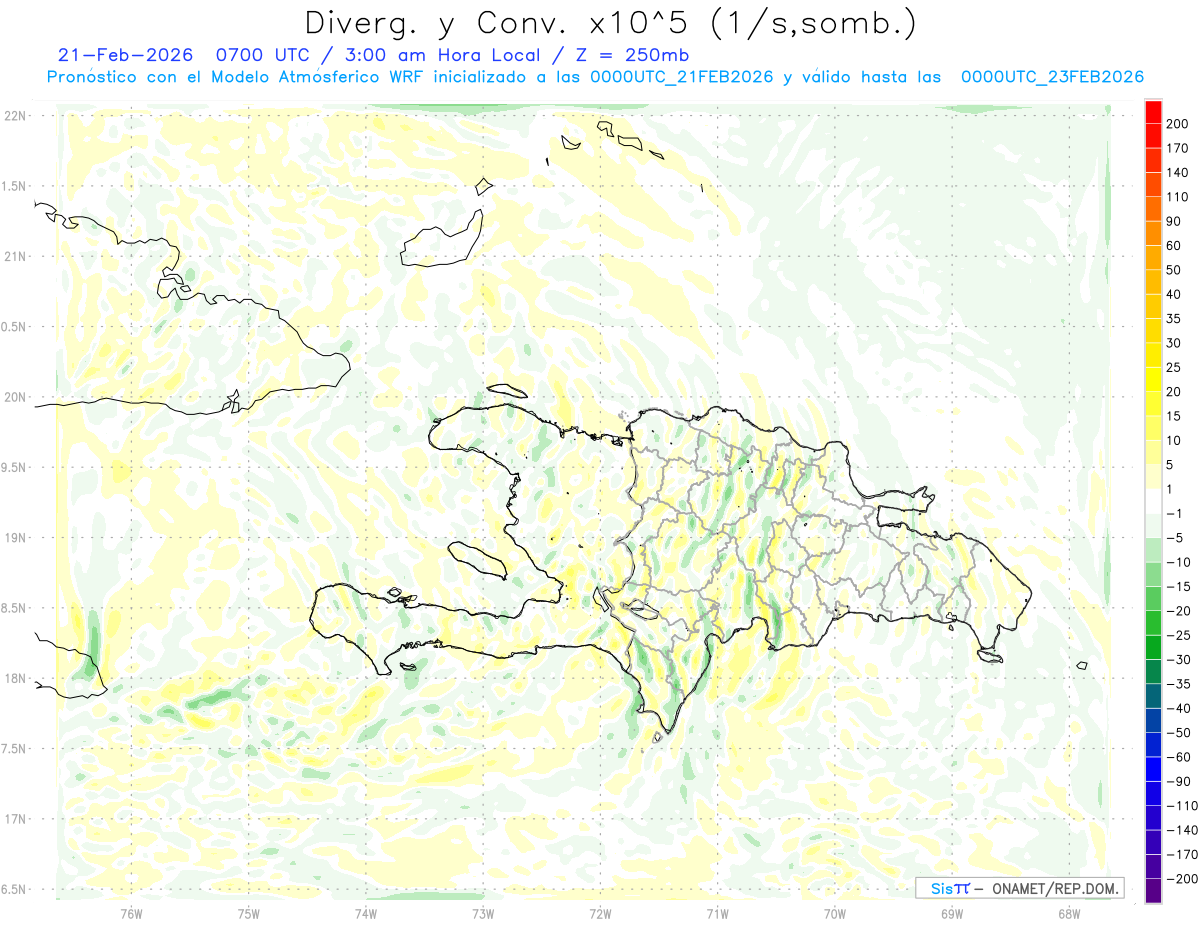Click the 22N latitude axis label
The width and height of the screenshot is (1200, 927).
pyautogui.click(x=14, y=116)
